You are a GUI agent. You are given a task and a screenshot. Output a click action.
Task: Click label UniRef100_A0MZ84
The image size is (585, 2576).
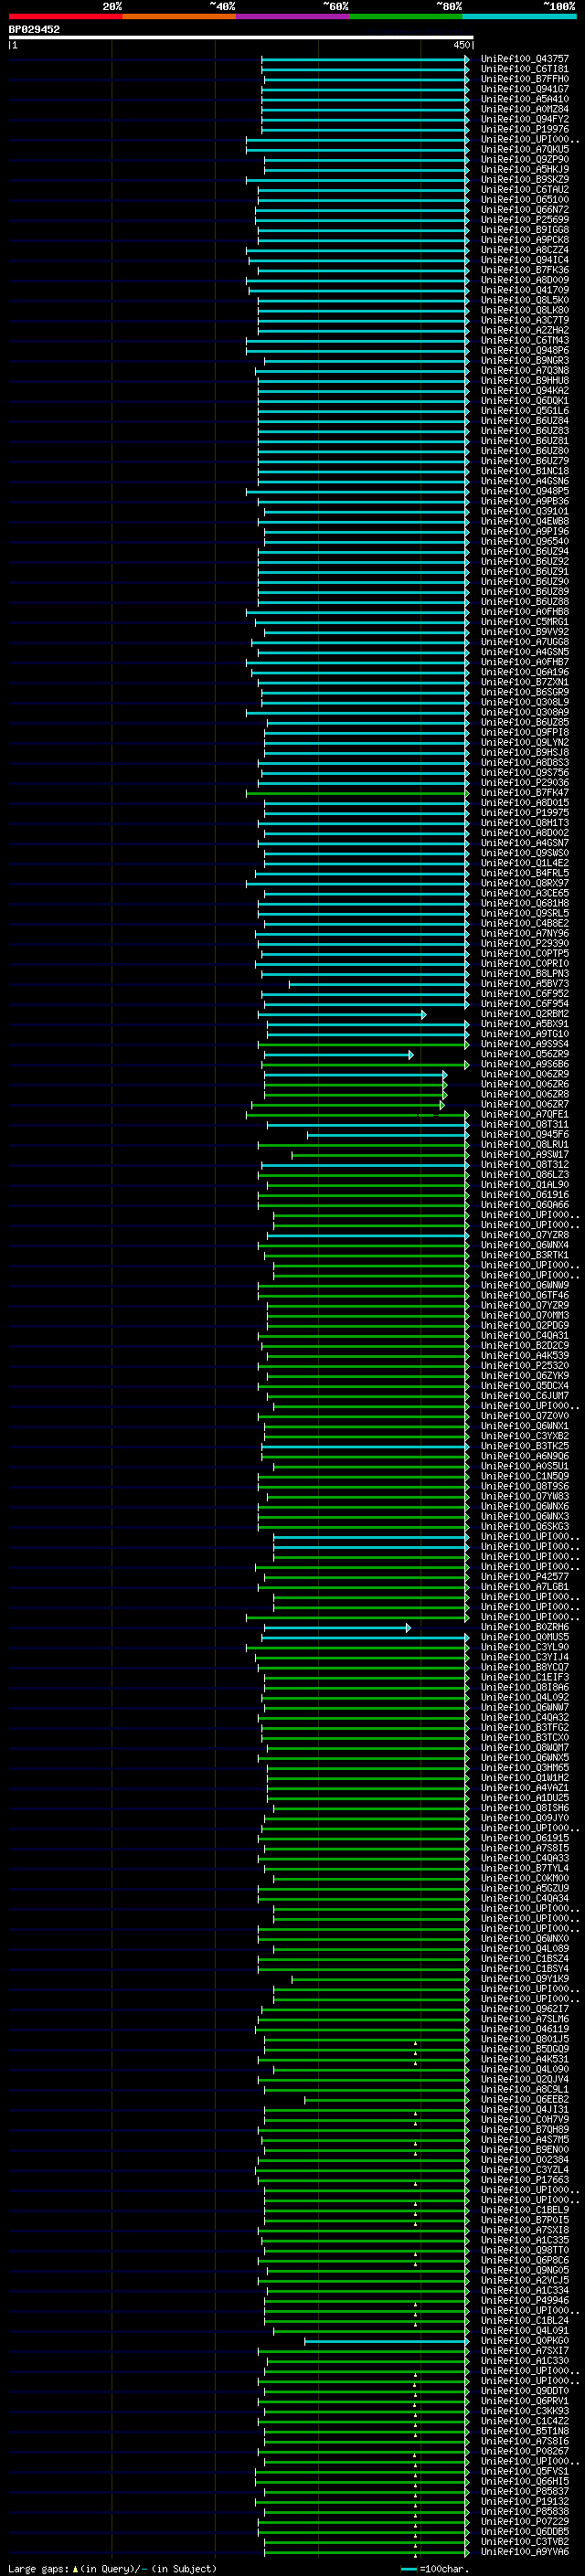click(525, 109)
